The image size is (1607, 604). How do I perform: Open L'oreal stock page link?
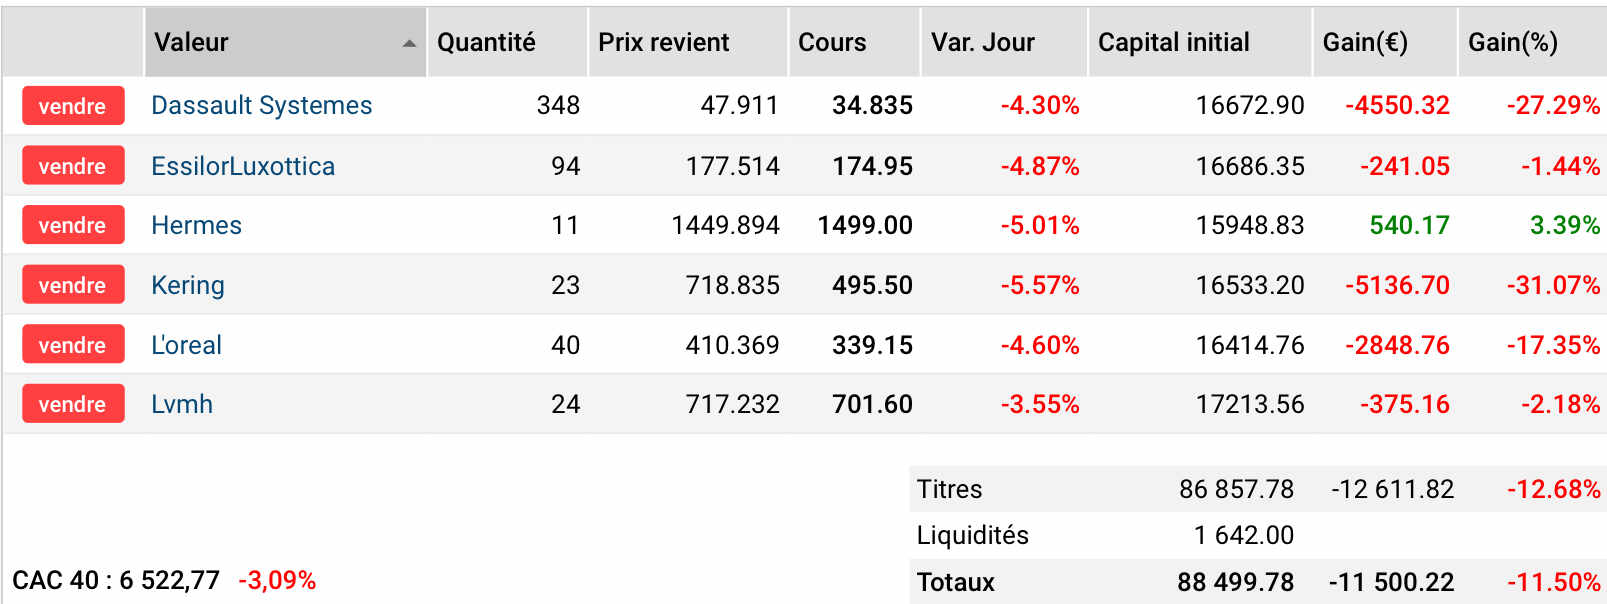coord(186,345)
